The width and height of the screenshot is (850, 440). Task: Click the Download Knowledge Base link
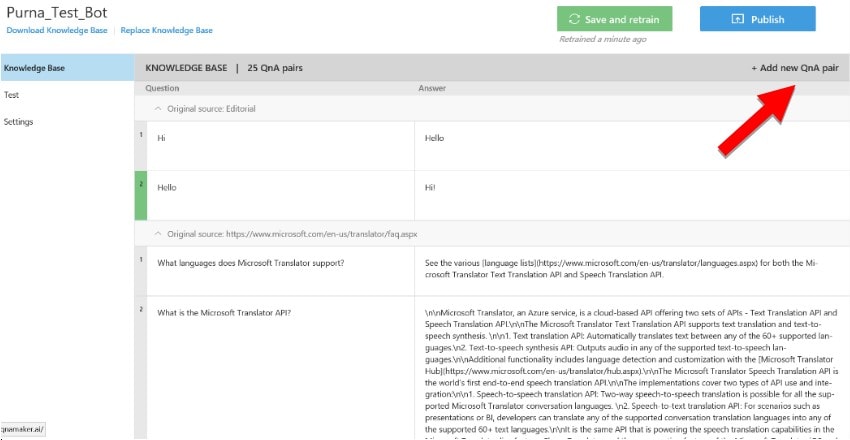56,31
